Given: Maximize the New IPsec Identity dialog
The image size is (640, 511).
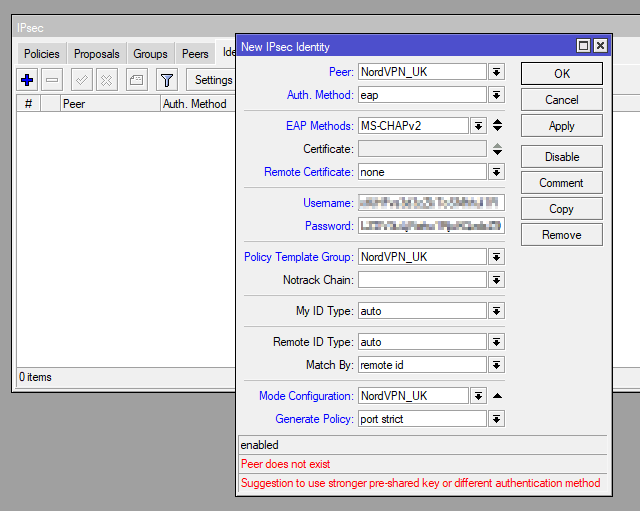Looking at the screenshot, I should pyautogui.click(x=584, y=45).
